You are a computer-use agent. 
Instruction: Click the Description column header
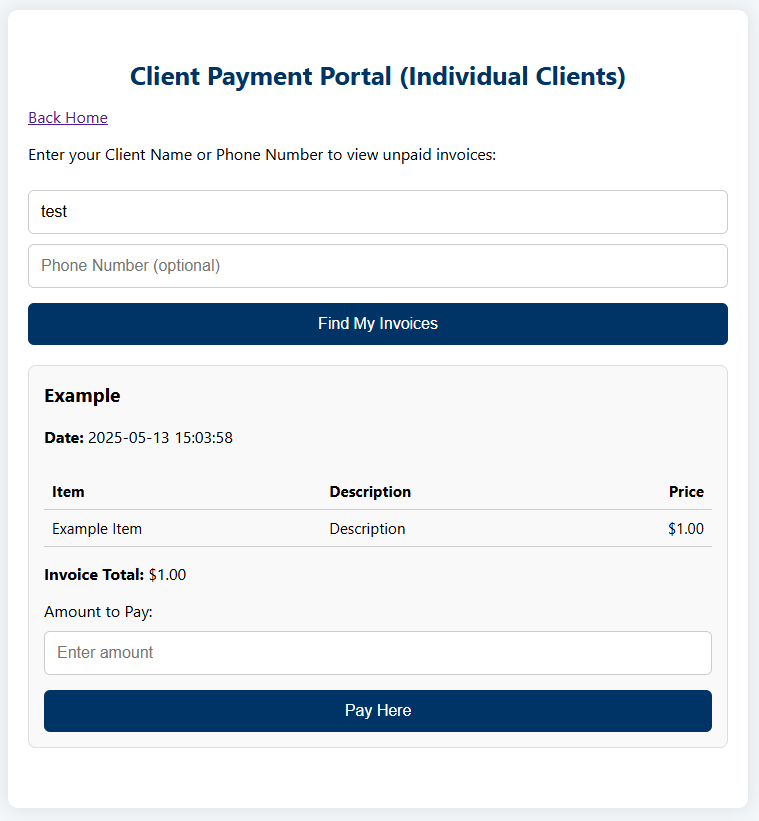pos(370,491)
